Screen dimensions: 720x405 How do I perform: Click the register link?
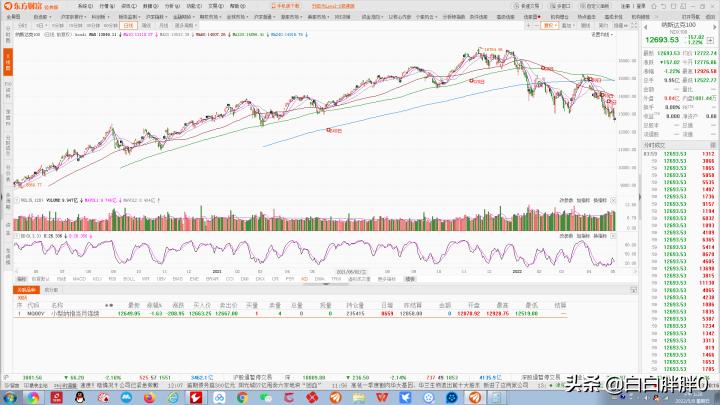[625, 6]
